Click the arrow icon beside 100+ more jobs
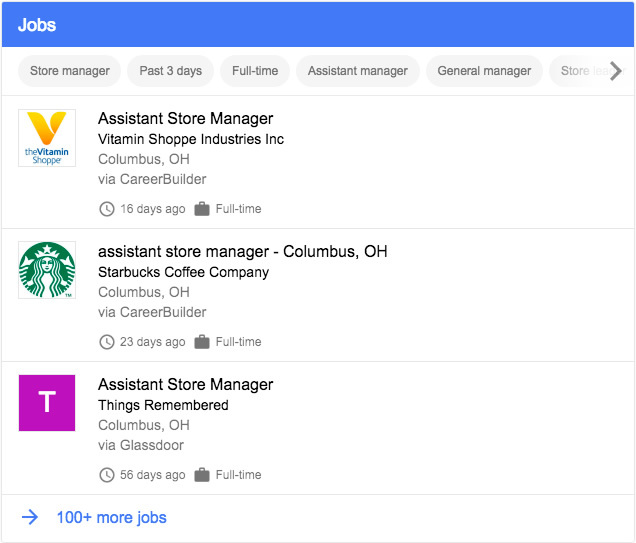This screenshot has width=636, height=543. pos(31,517)
